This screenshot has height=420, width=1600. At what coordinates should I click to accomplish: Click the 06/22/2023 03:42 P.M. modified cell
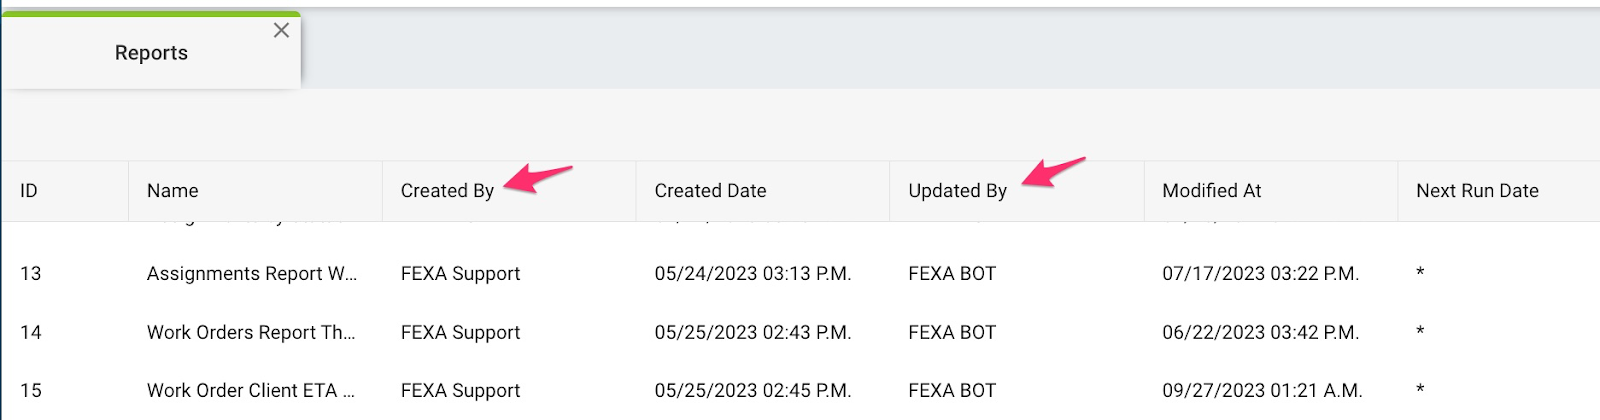pyautogui.click(x=1260, y=333)
